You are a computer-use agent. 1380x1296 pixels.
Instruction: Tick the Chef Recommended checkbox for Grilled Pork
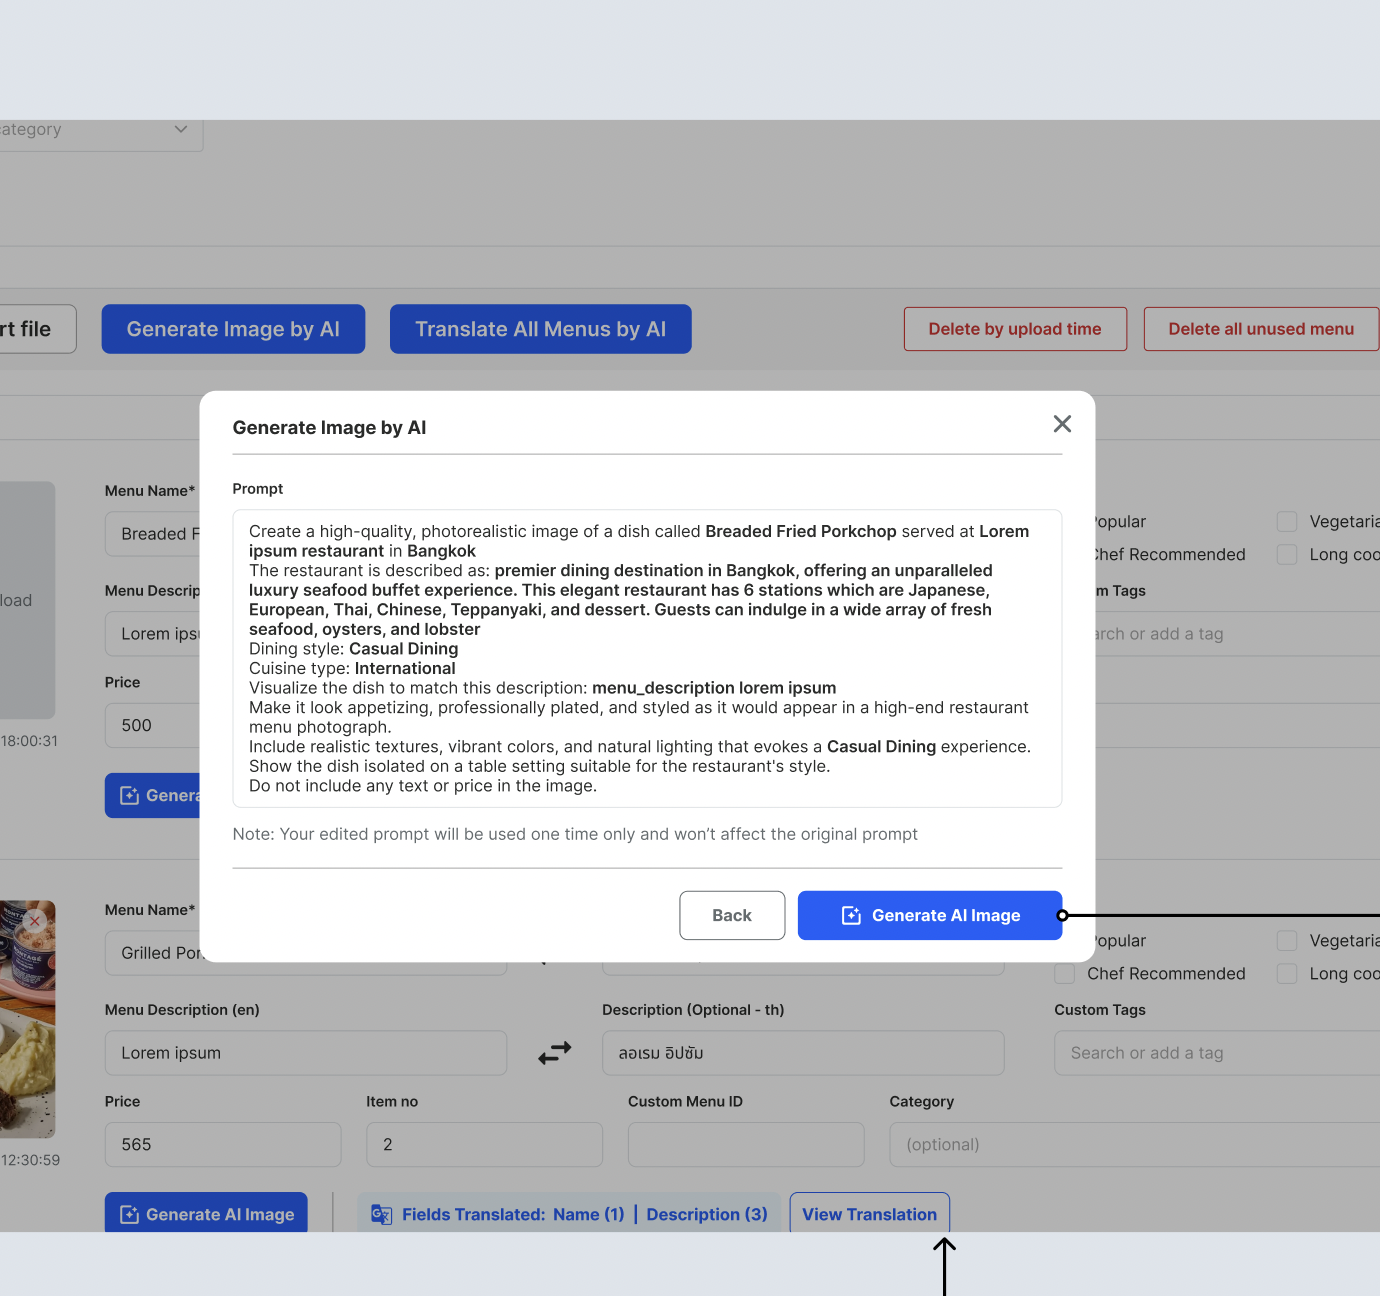point(1065,974)
